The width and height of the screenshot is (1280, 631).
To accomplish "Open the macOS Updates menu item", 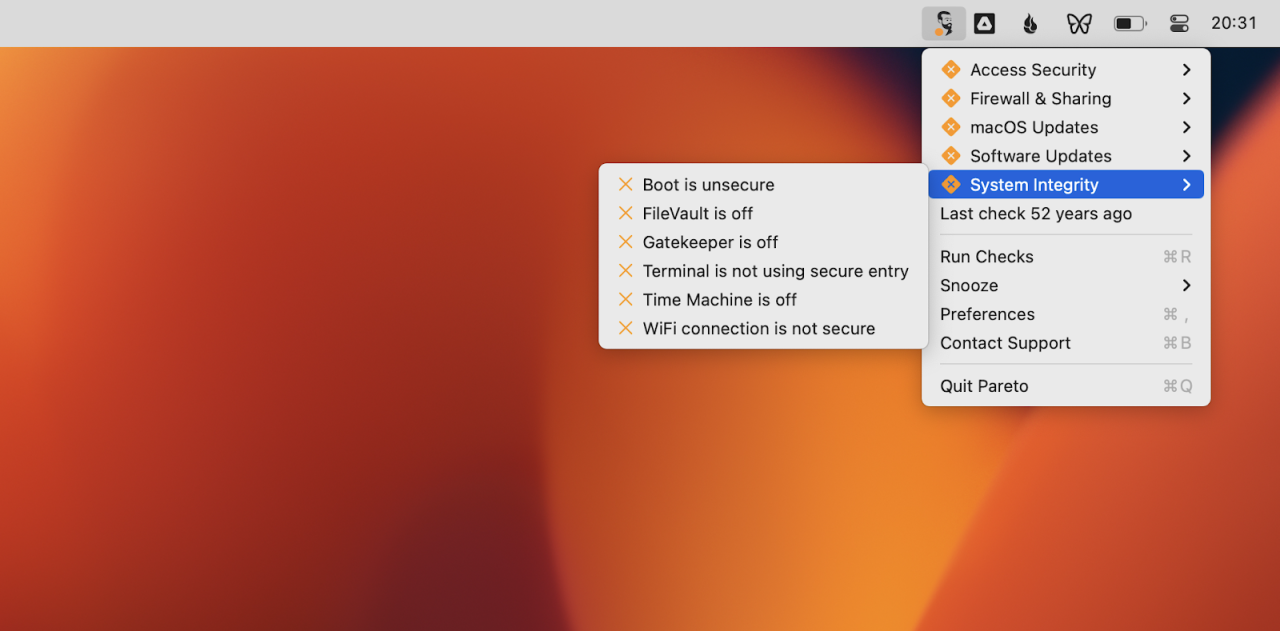I will 1066,127.
